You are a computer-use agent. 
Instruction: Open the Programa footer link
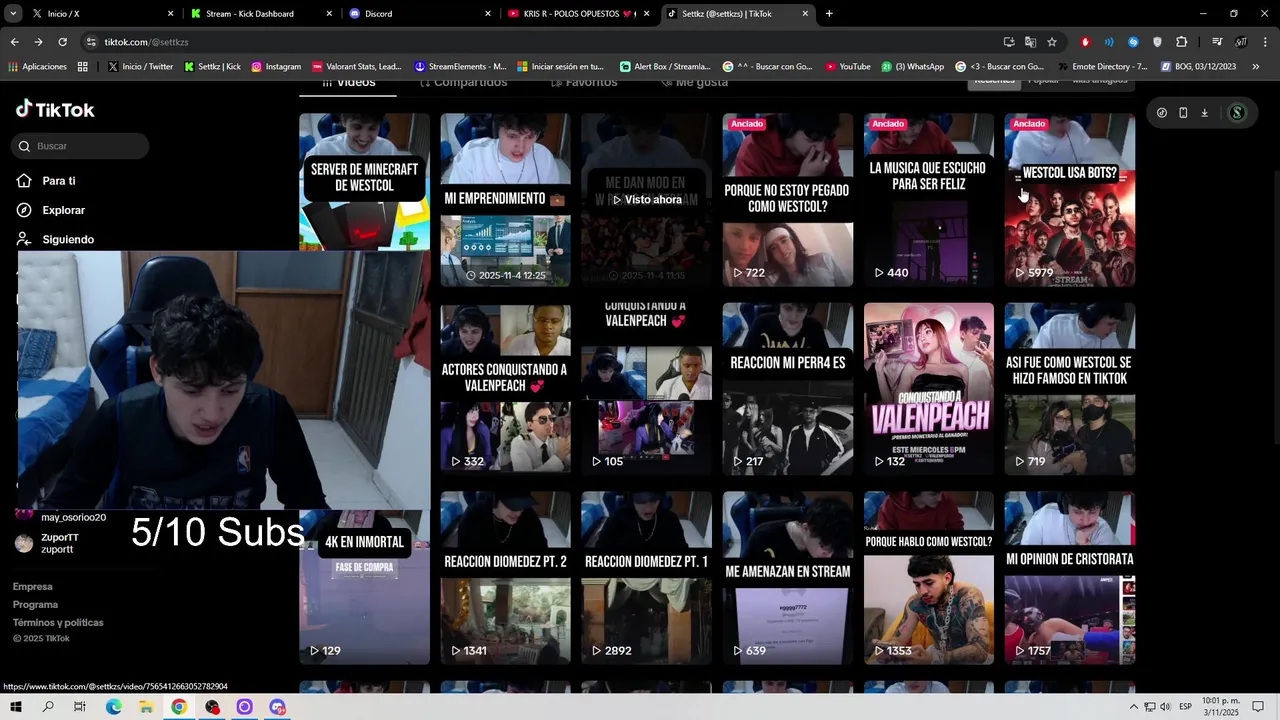35,605
